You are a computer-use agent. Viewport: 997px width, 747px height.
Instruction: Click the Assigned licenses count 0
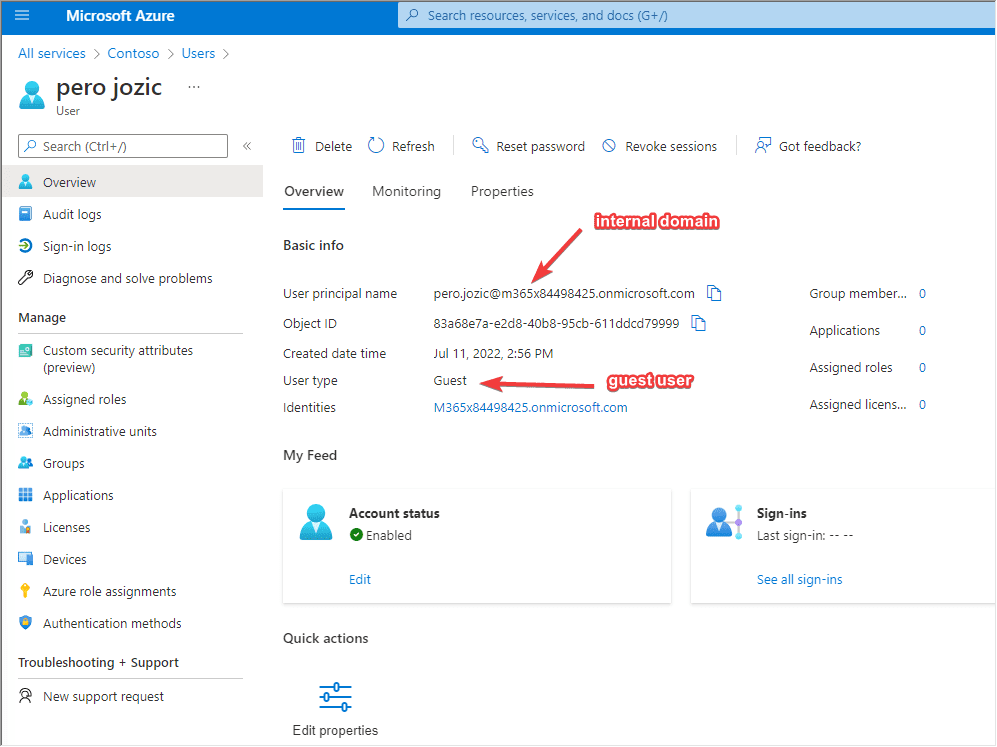tap(922, 404)
